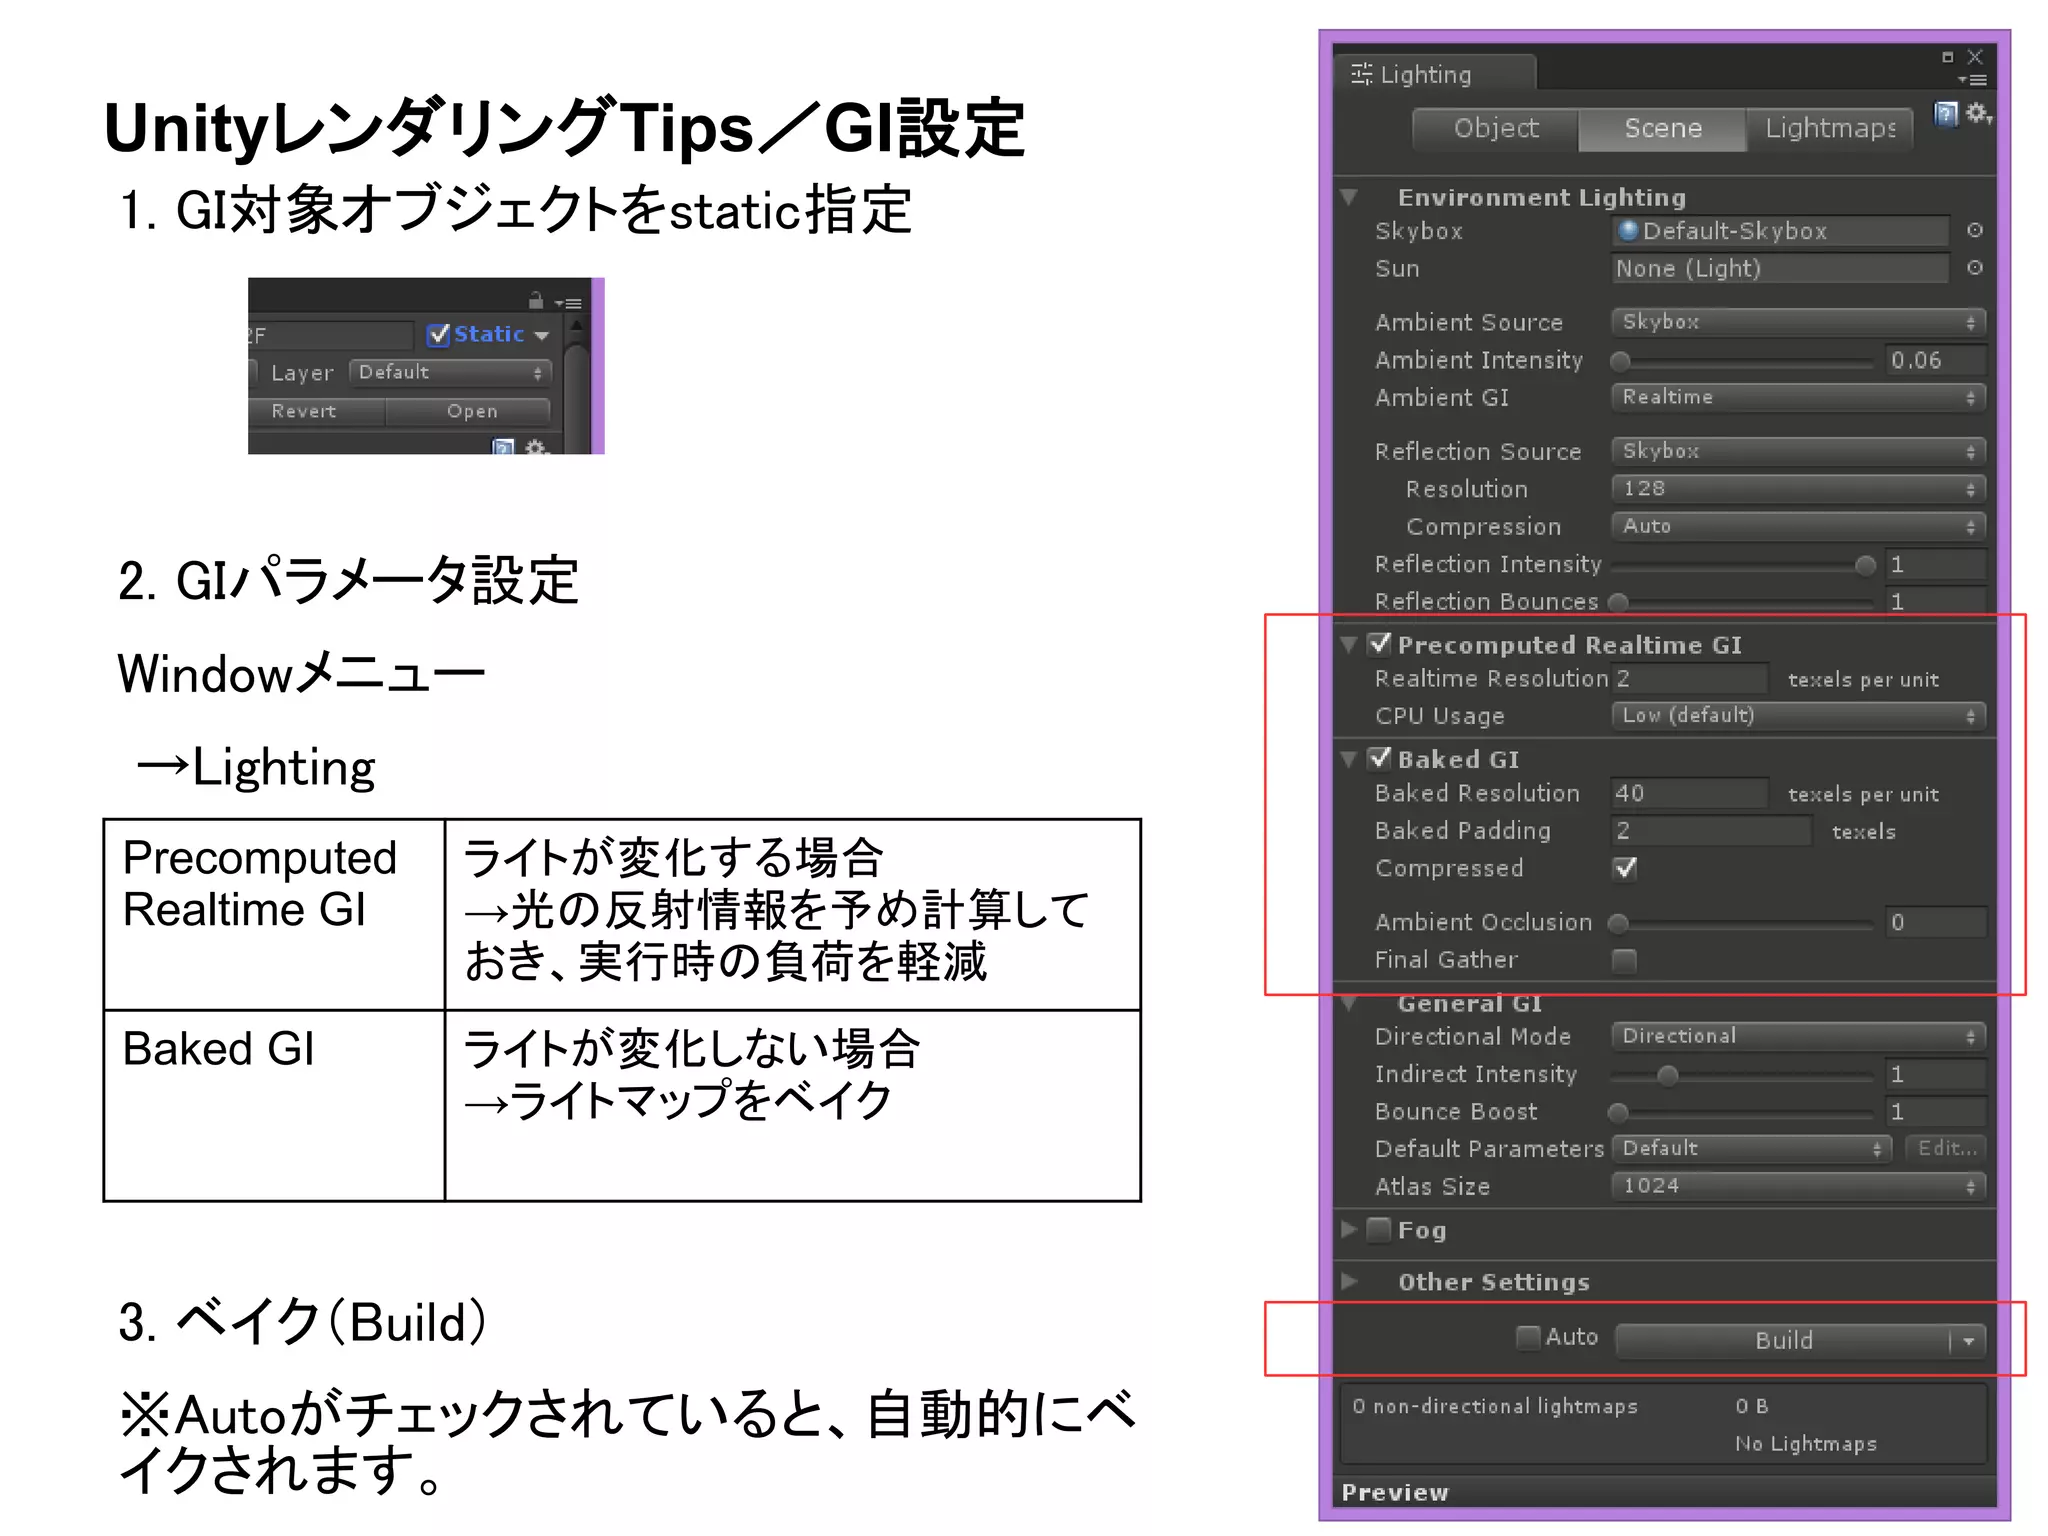Screen dimensions: 2048x1536
Task: Open Lighting panel help icon
Action: pos(1944,114)
